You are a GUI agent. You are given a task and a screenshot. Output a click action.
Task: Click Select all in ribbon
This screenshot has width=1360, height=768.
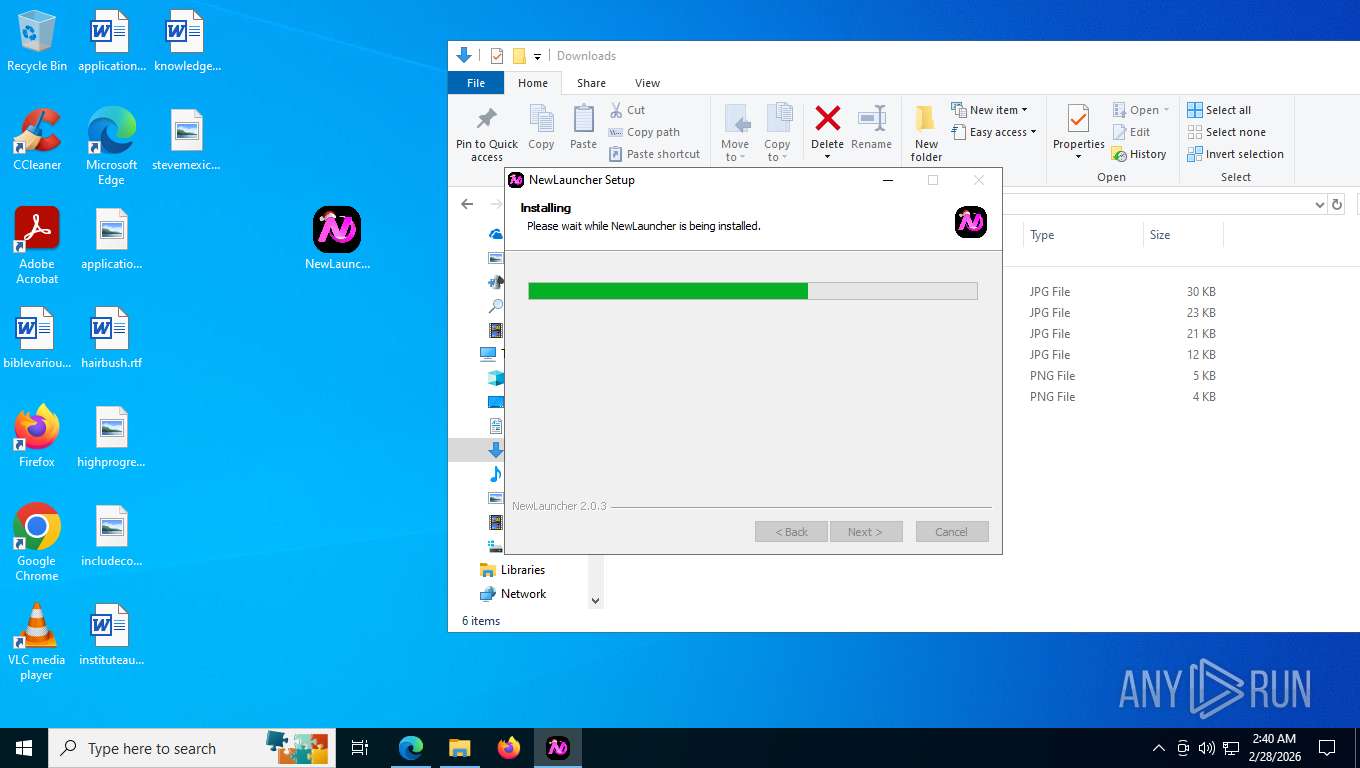click(1219, 110)
